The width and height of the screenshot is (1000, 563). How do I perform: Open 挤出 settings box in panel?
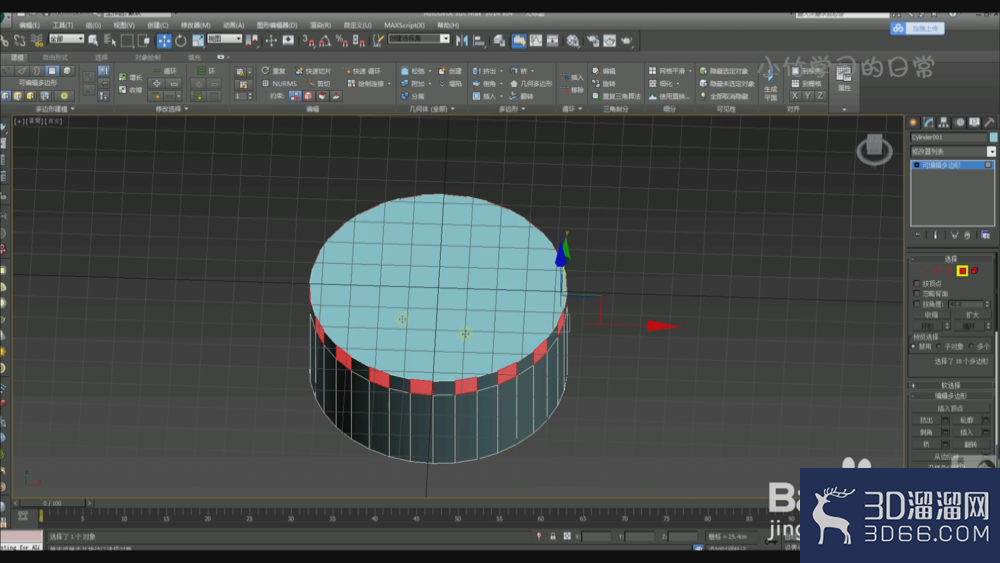coord(945,420)
